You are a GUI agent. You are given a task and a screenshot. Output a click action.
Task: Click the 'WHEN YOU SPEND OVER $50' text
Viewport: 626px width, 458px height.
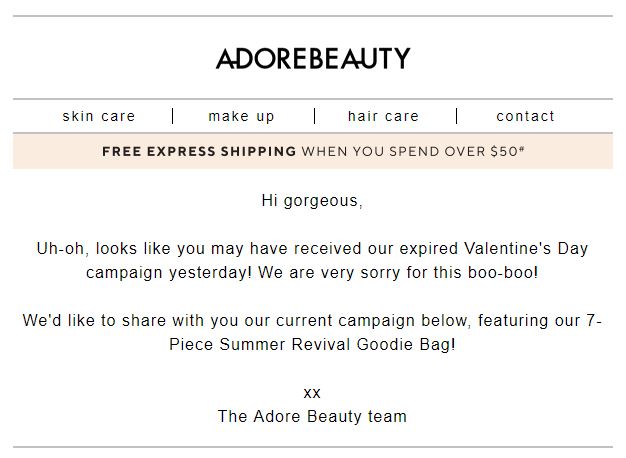[410, 151]
